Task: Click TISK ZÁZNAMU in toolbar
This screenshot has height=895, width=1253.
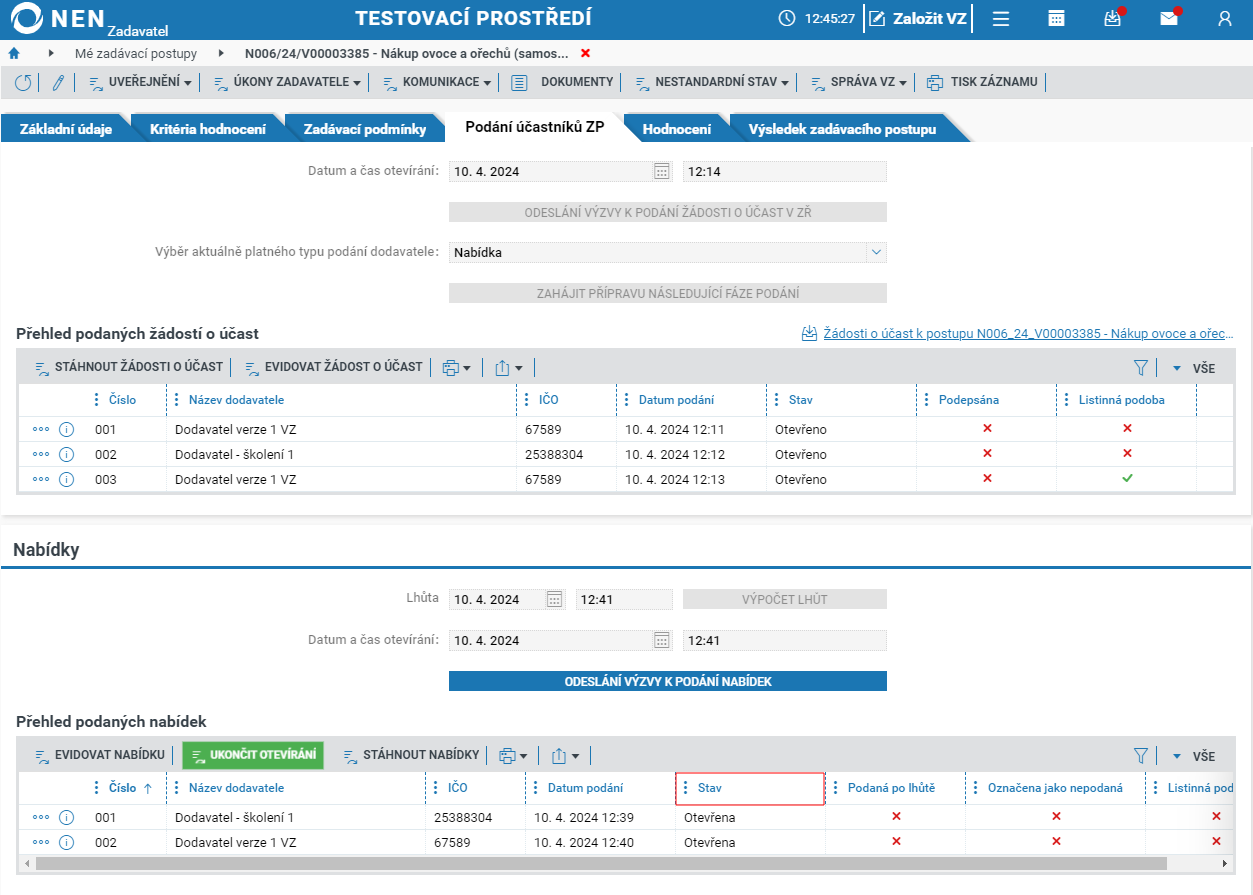Action: click(982, 82)
